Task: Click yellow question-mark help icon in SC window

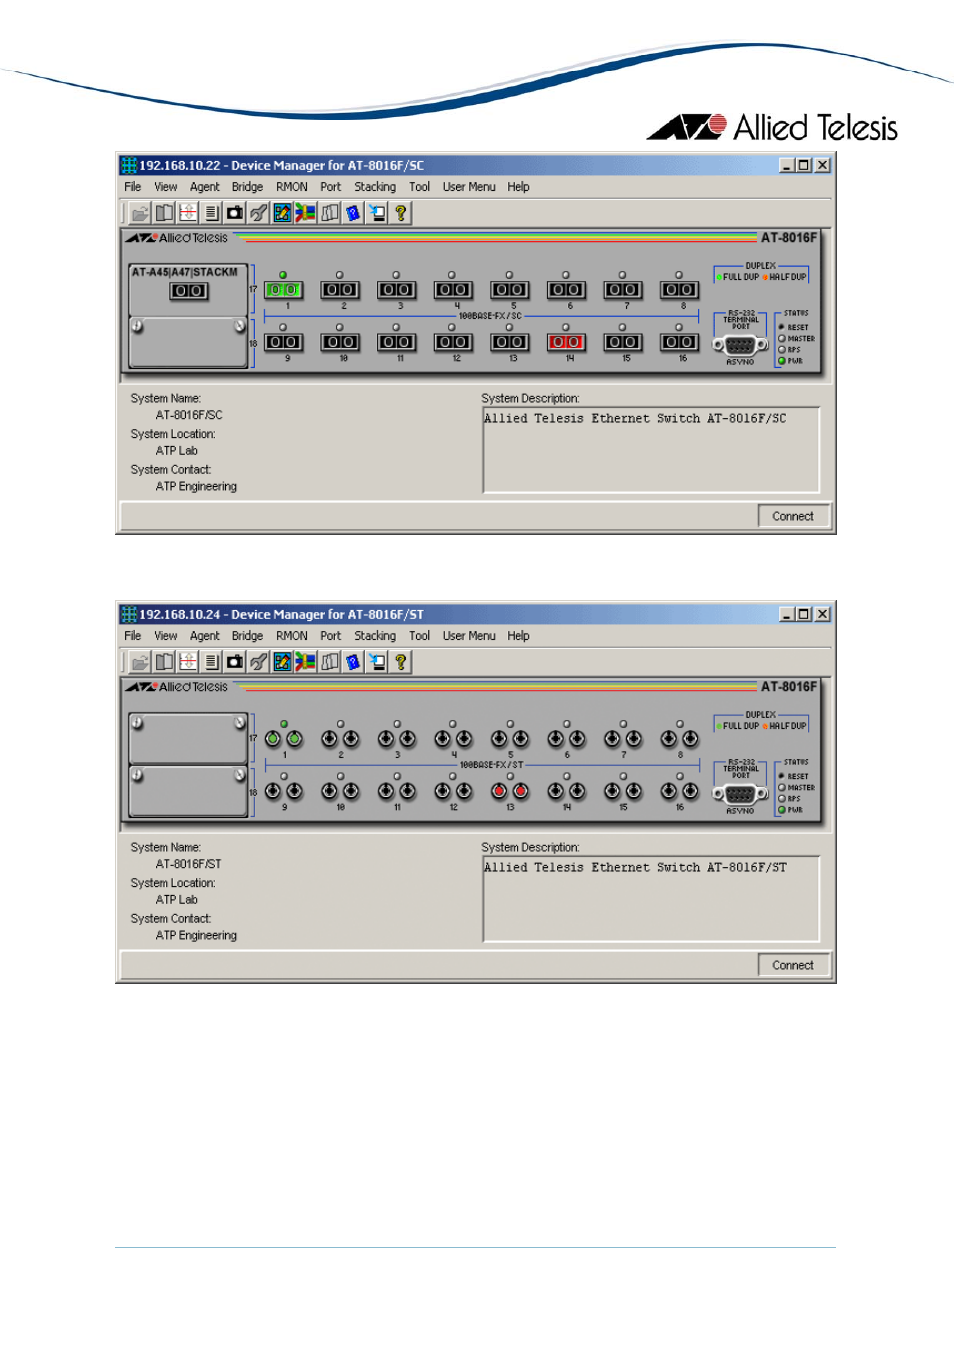Action: click(401, 213)
